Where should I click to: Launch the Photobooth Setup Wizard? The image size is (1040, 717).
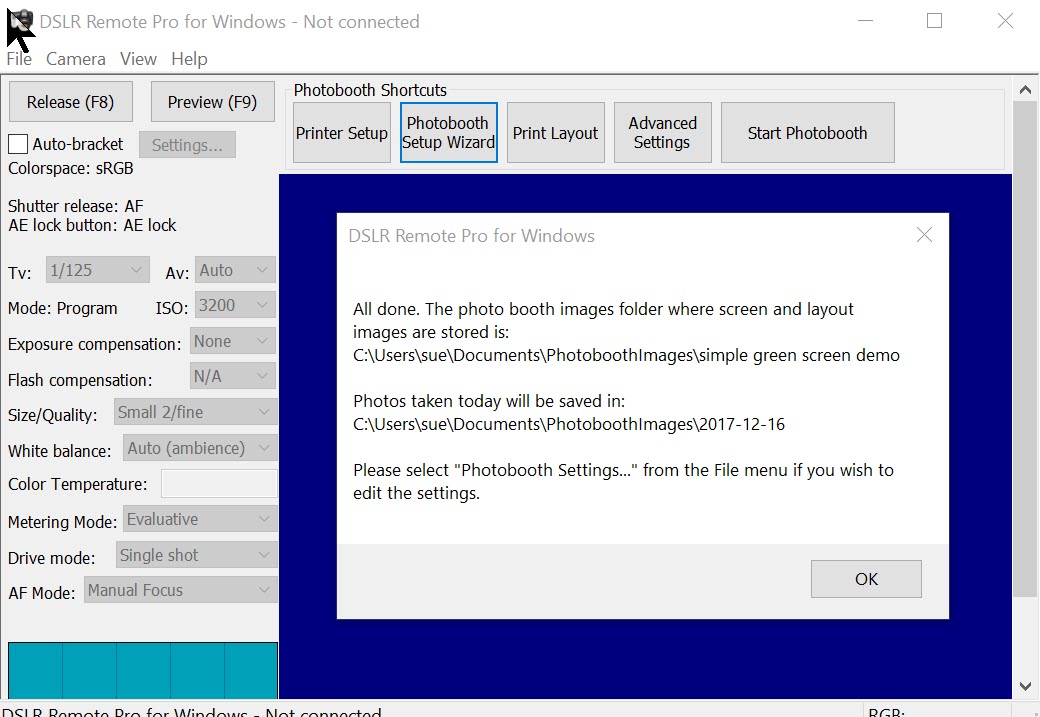tap(448, 133)
